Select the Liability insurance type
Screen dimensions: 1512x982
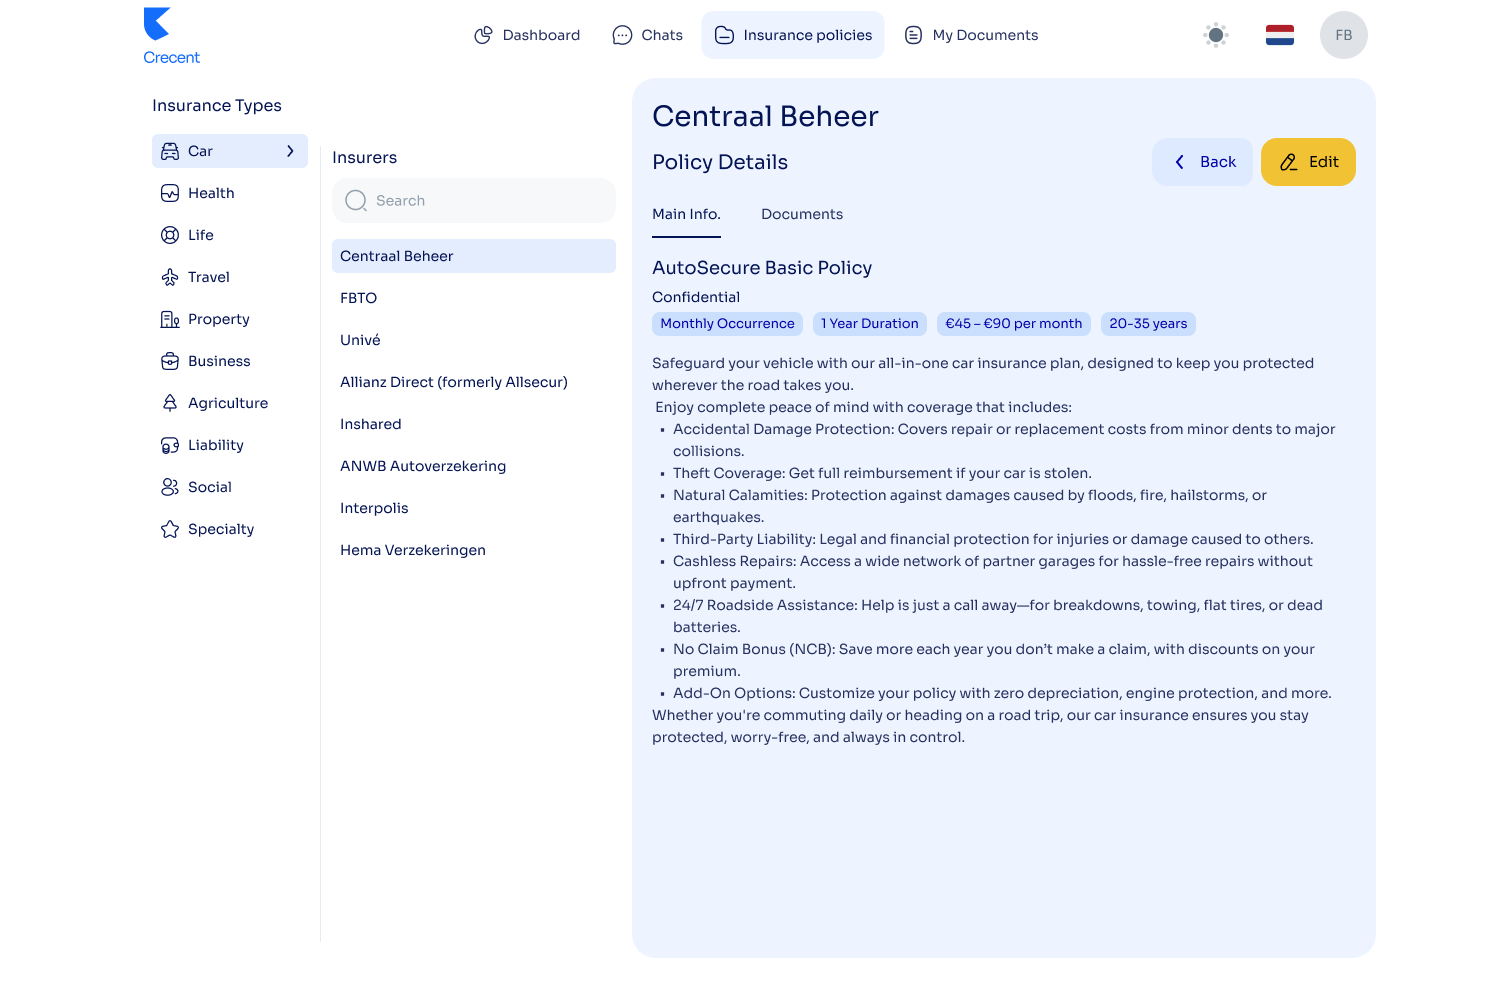point(230,445)
